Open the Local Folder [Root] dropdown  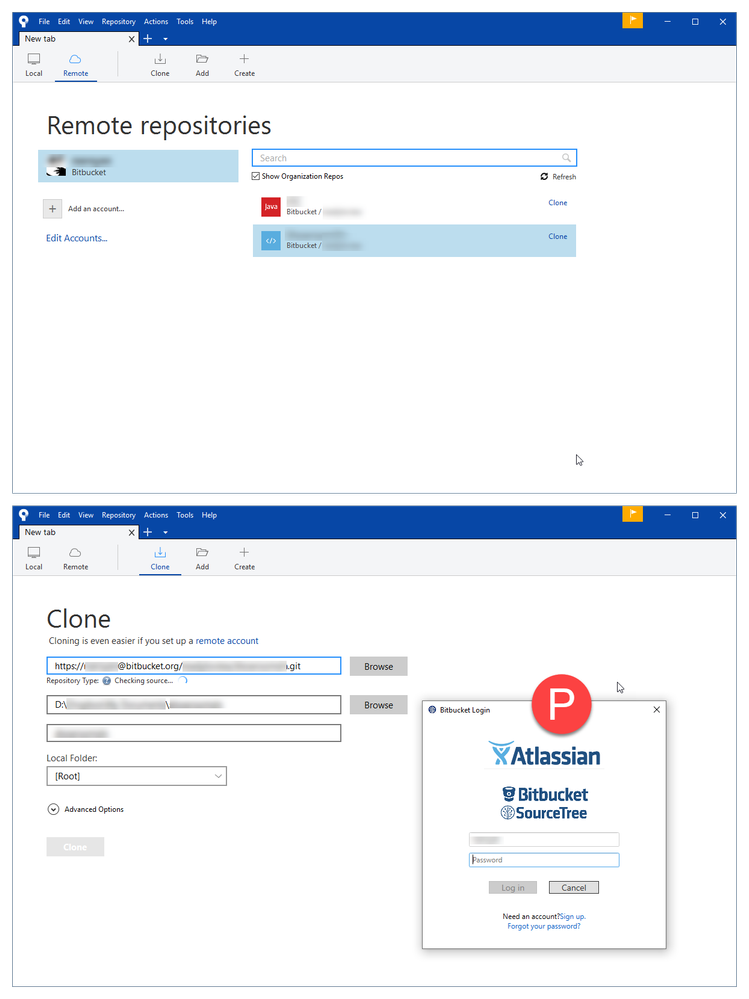coord(136,776)
